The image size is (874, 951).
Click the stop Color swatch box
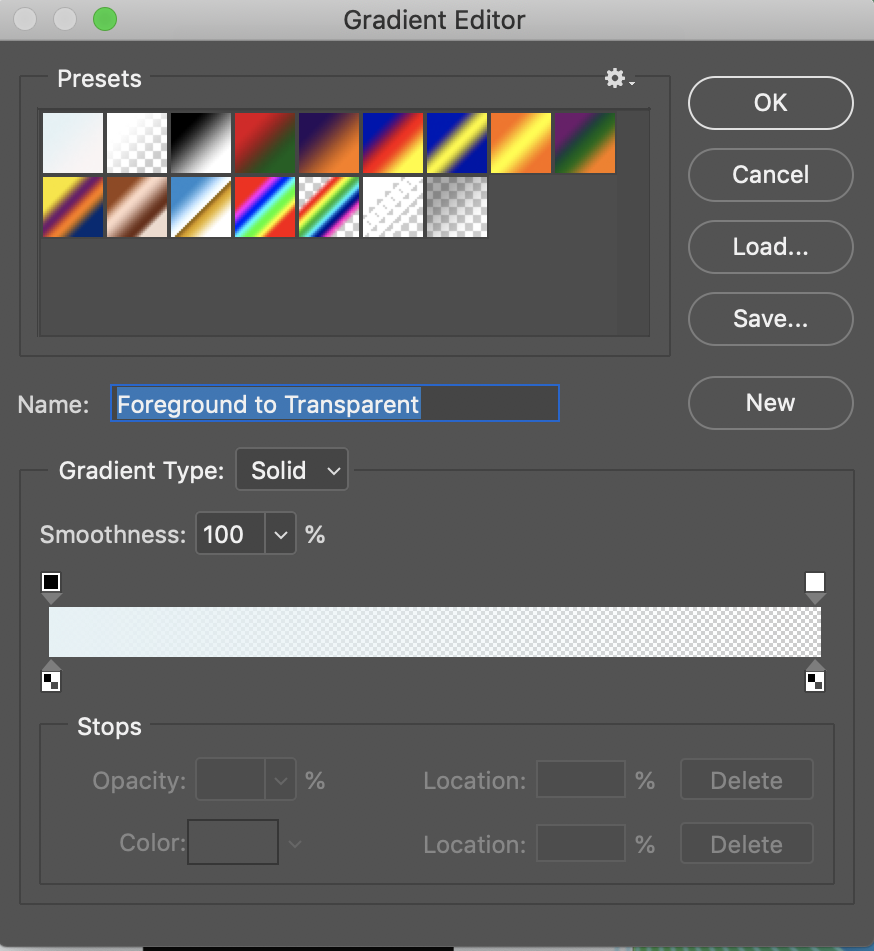point(233,843)
